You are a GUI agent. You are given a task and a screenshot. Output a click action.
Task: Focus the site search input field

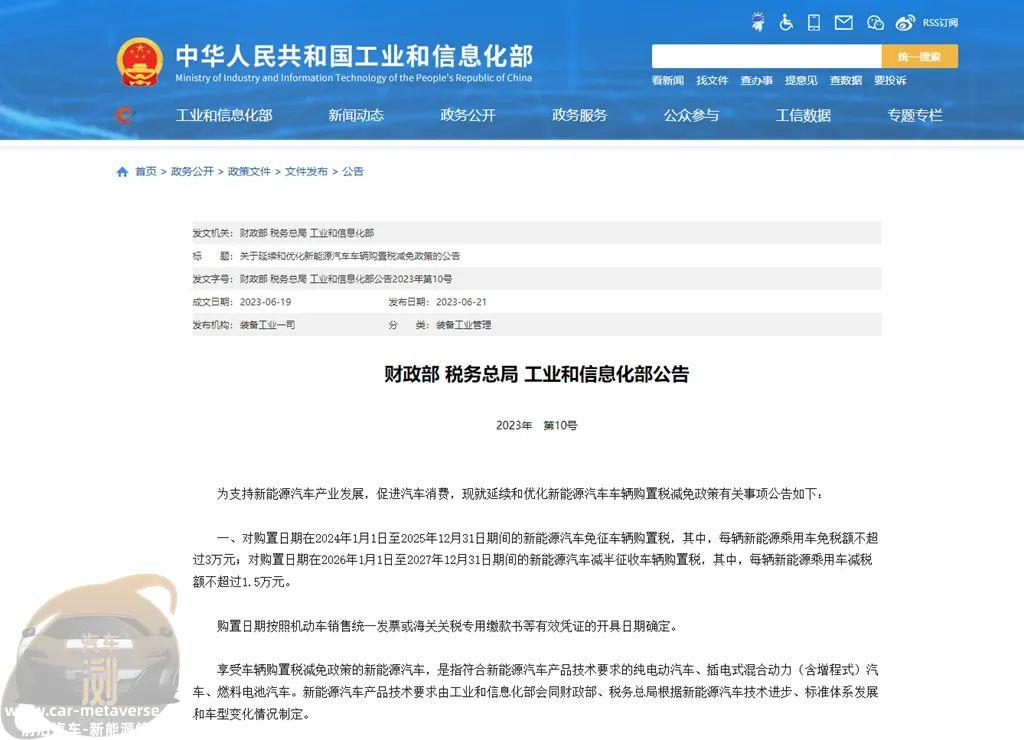(x=767, y=56)
